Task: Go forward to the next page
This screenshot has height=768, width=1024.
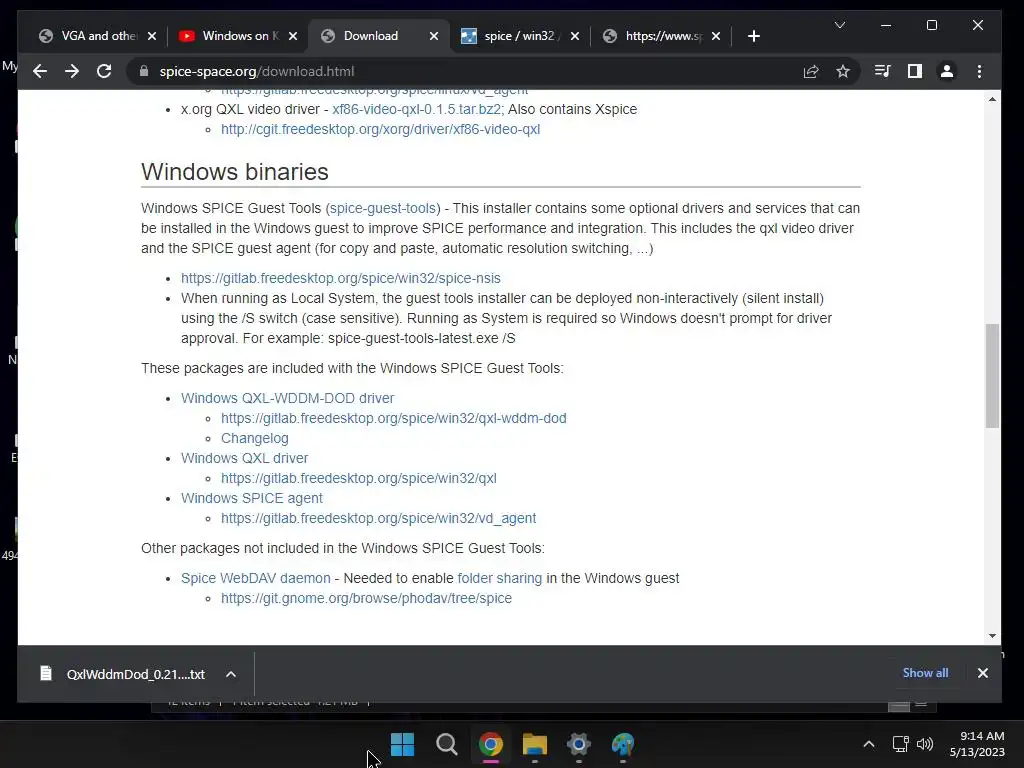Action: (72, 71)
